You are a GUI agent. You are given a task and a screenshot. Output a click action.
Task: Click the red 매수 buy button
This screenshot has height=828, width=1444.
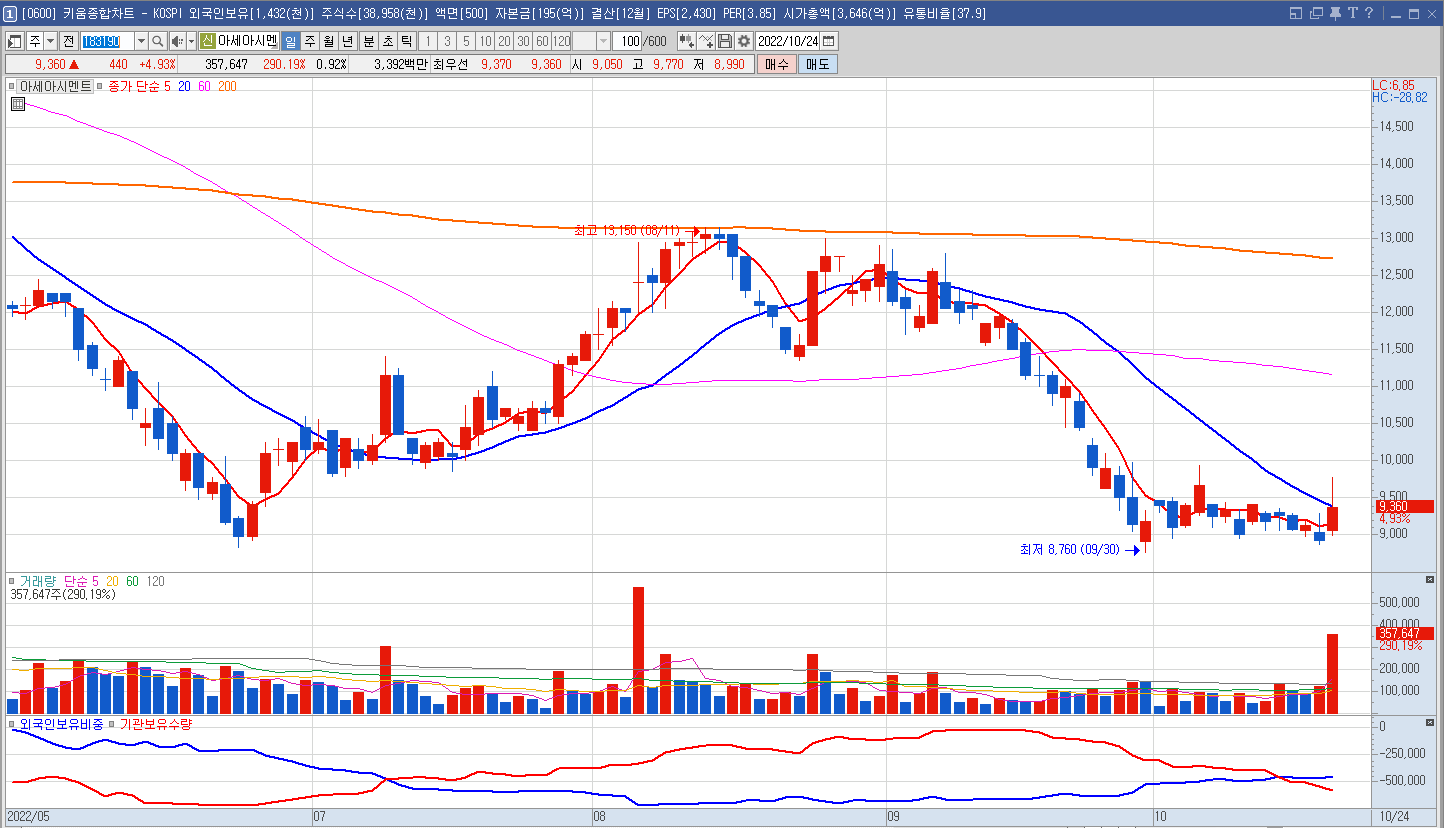[776, 64]
